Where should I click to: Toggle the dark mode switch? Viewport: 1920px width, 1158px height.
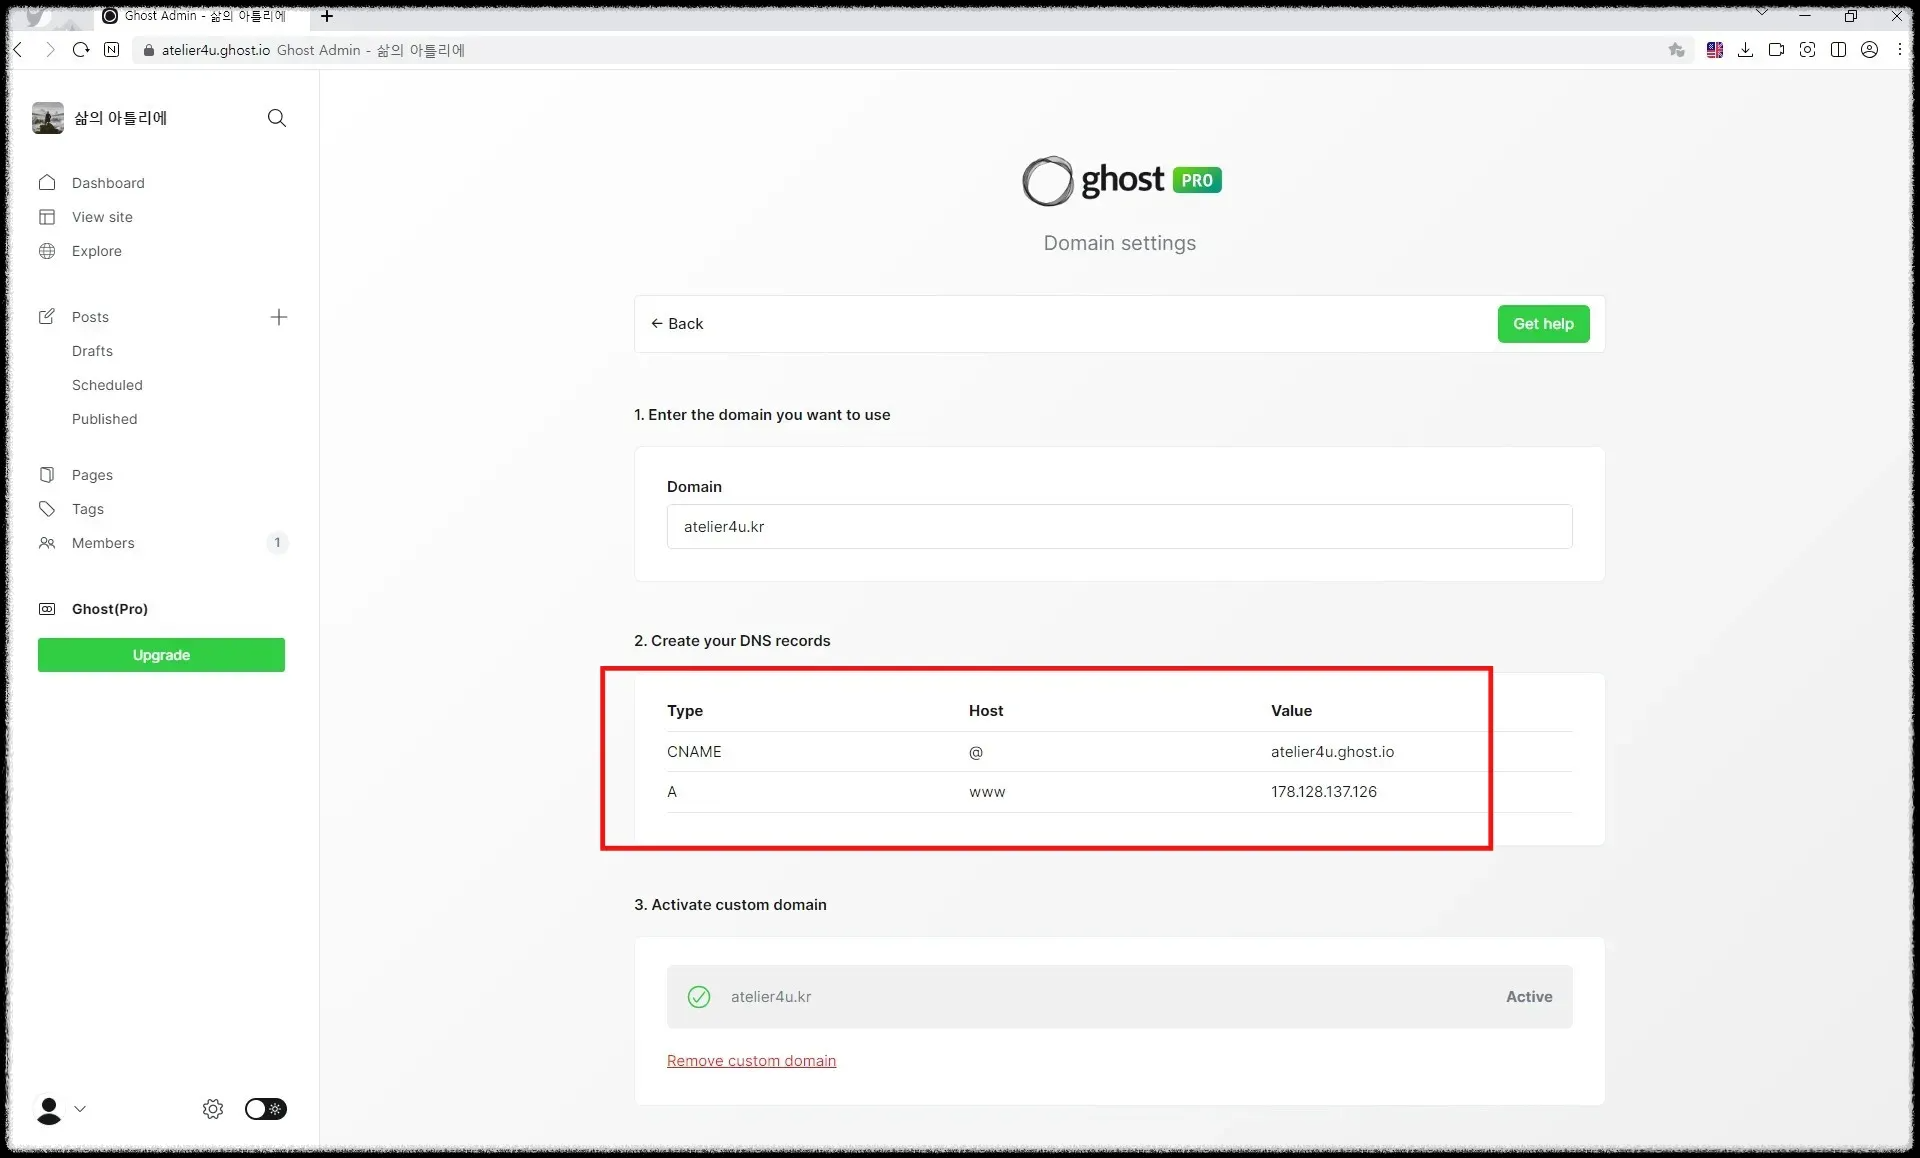(266, 1109)
